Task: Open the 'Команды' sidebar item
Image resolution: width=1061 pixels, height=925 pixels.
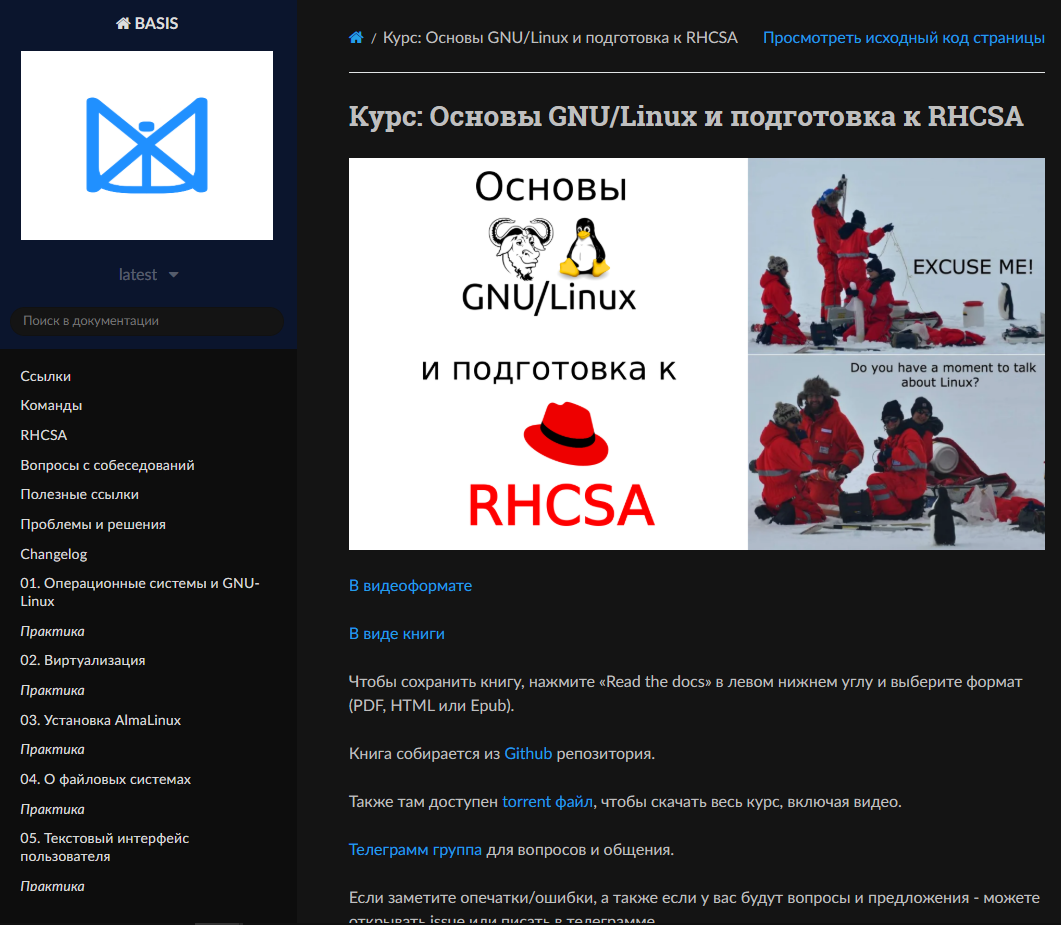Action: [51, 405]
